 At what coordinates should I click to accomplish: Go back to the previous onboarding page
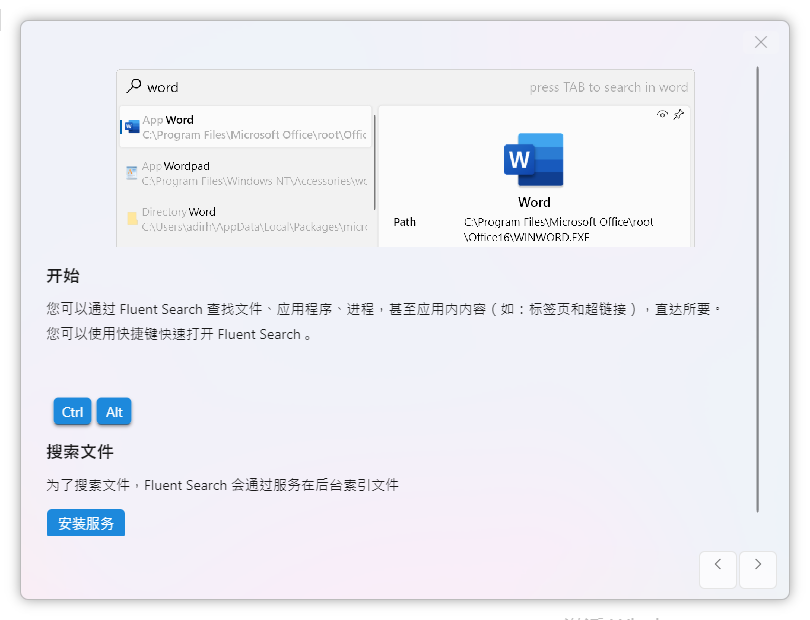tap(718, 569)
